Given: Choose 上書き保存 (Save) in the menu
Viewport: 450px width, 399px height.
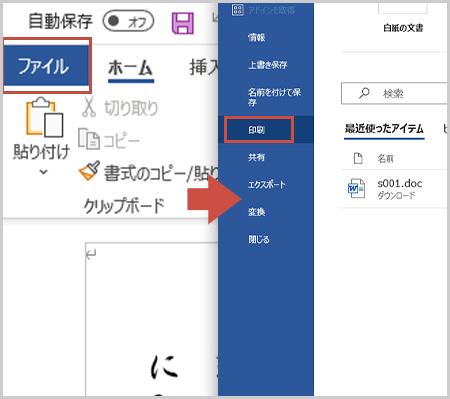Looking at the screenshot, I should [267, 65].
